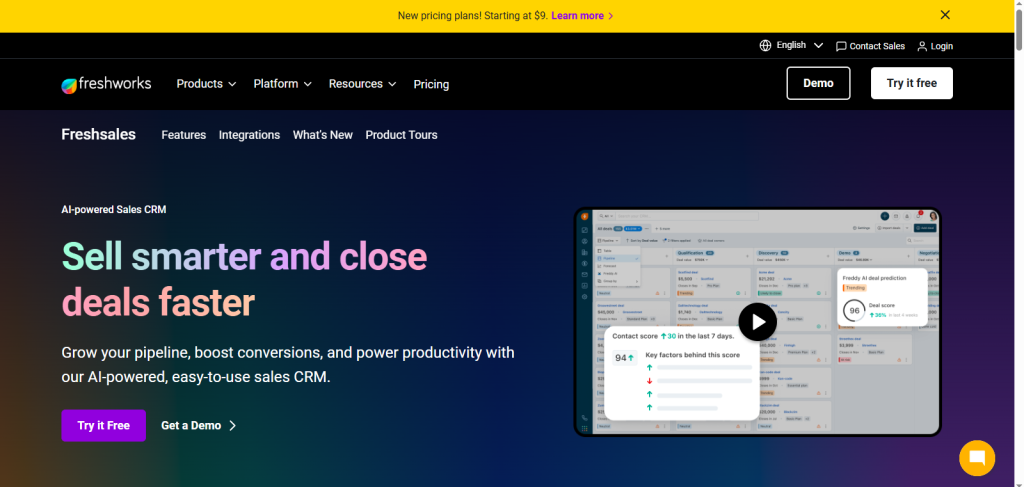The width and height of the screenshot is (1024, 487).
Task: Click the arrow next to Get a Demo
Action: pyautogui.click(x=233, y=425)
